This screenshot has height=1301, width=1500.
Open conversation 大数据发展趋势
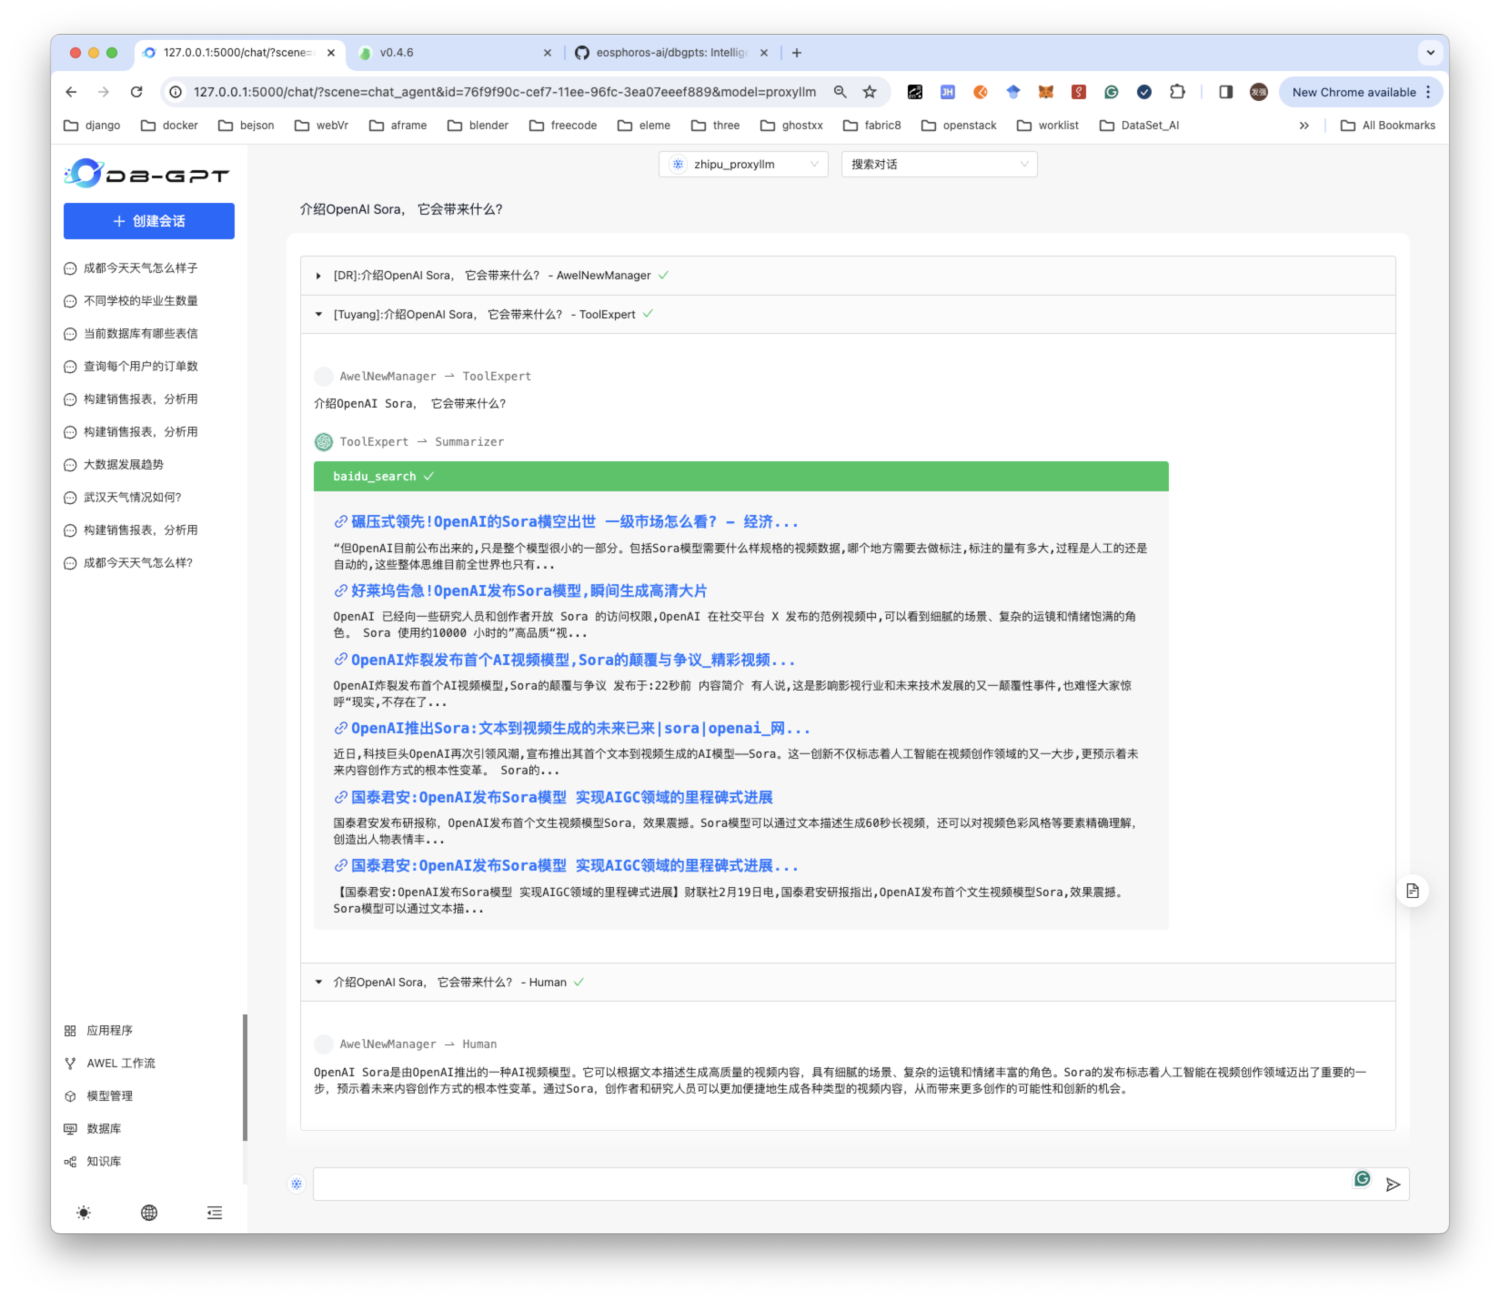point(123,465)
